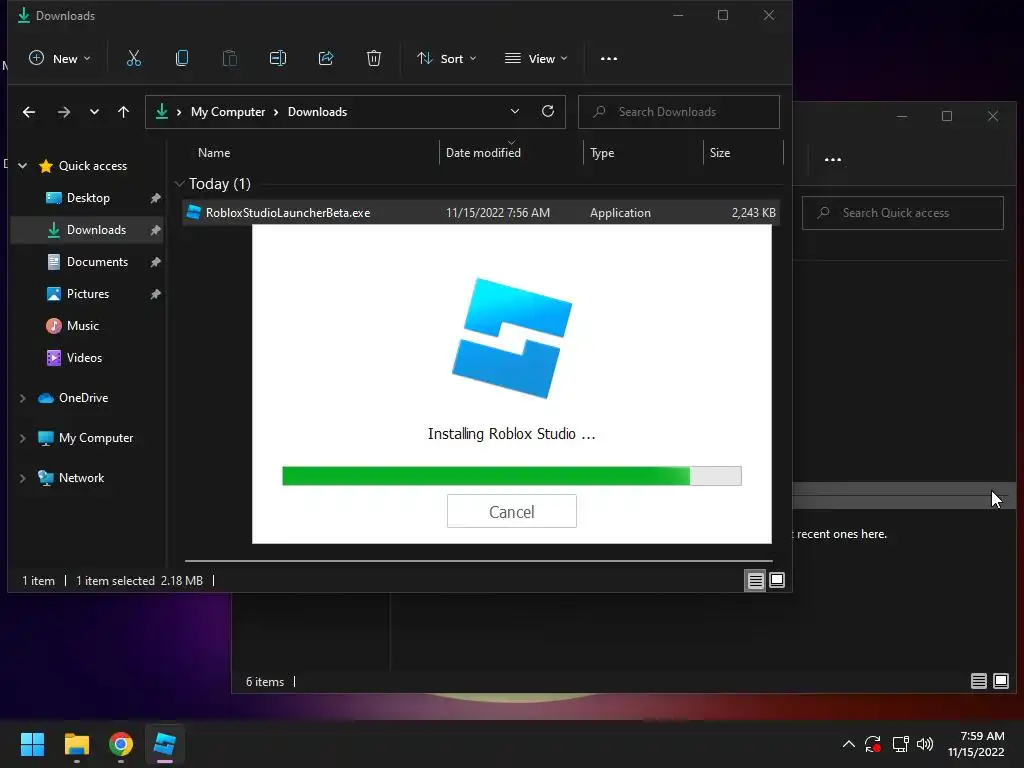
Task: Click network icon in system tray
Action: (x=901, y=744)
